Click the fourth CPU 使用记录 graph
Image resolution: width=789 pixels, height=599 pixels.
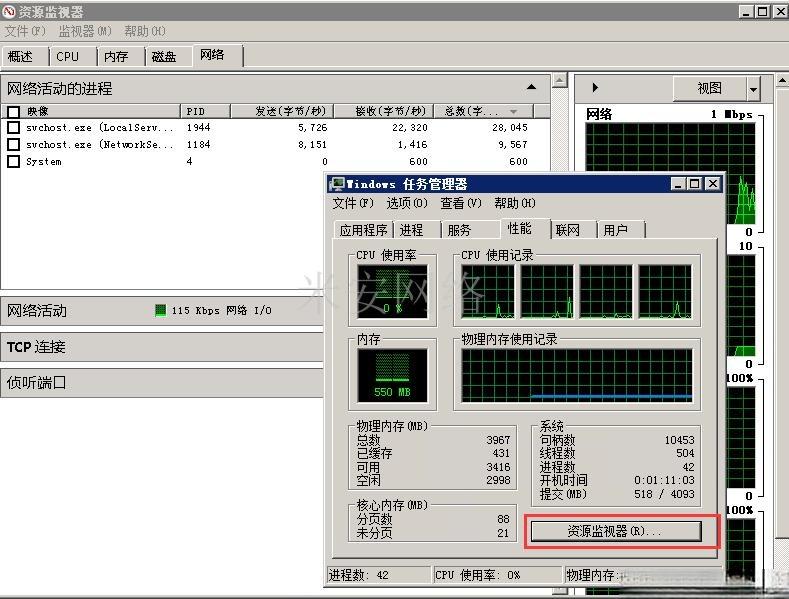click(665, 292)
